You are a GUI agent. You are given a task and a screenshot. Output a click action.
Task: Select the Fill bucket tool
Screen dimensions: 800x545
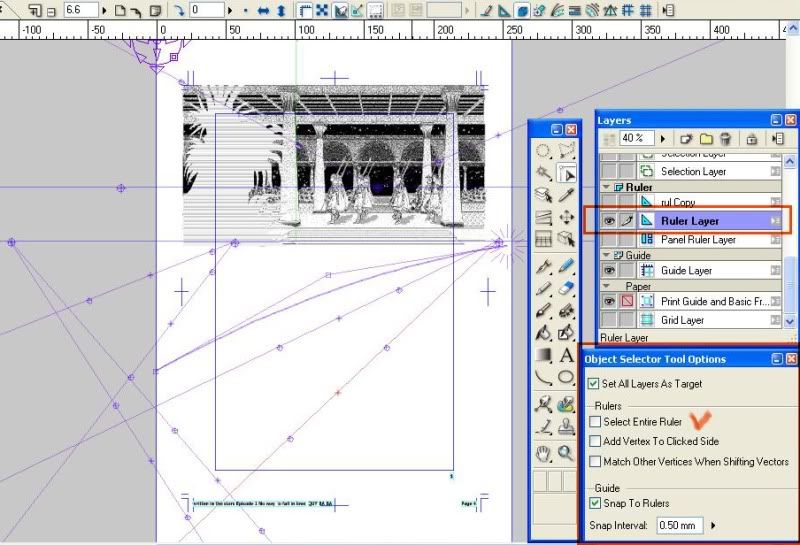(543, 333)
